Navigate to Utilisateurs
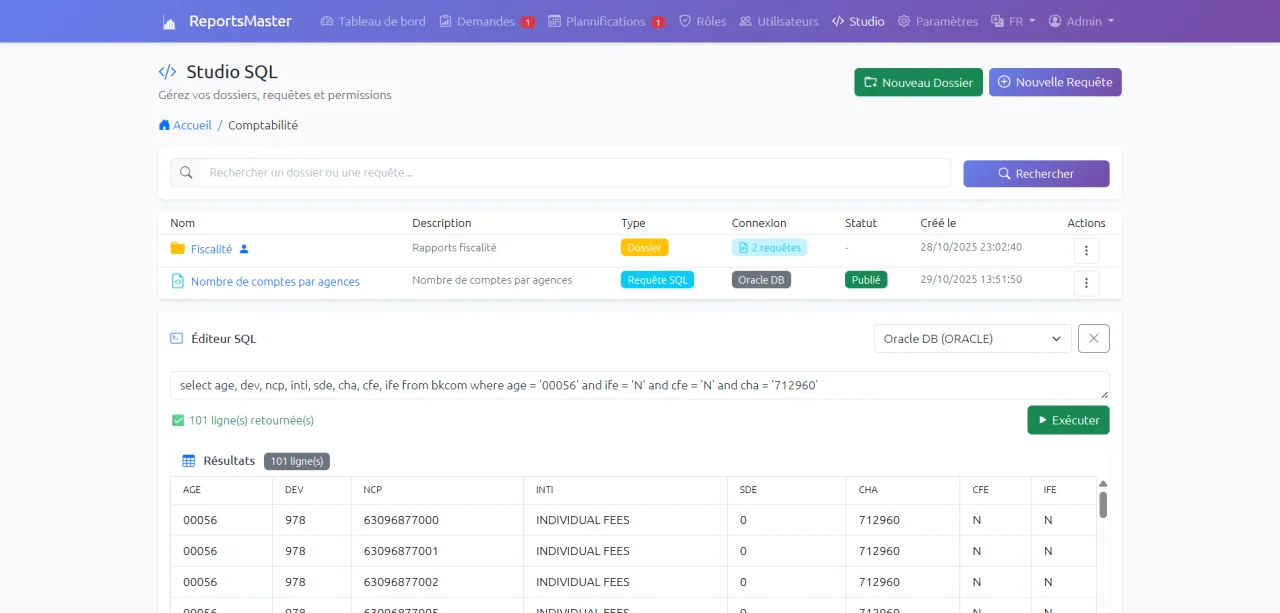Image resolution: width=1280 pixels, height=613 pixels. coord(779,21)
